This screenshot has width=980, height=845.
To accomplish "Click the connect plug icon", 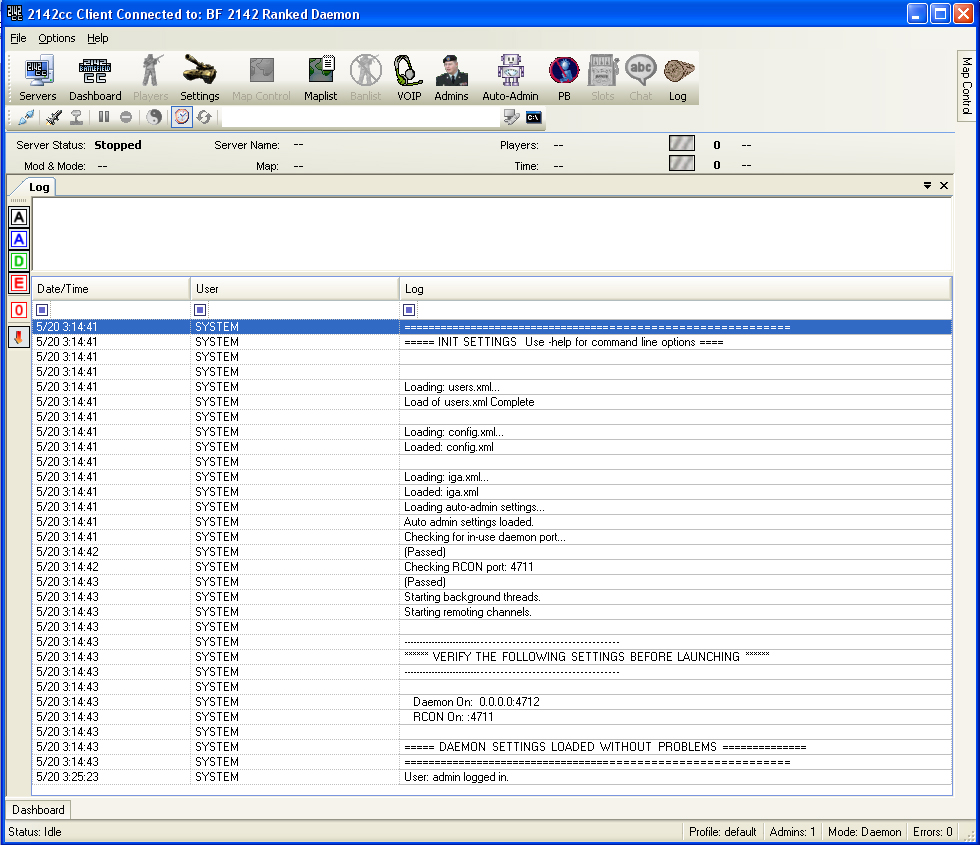I will point(27,117).
